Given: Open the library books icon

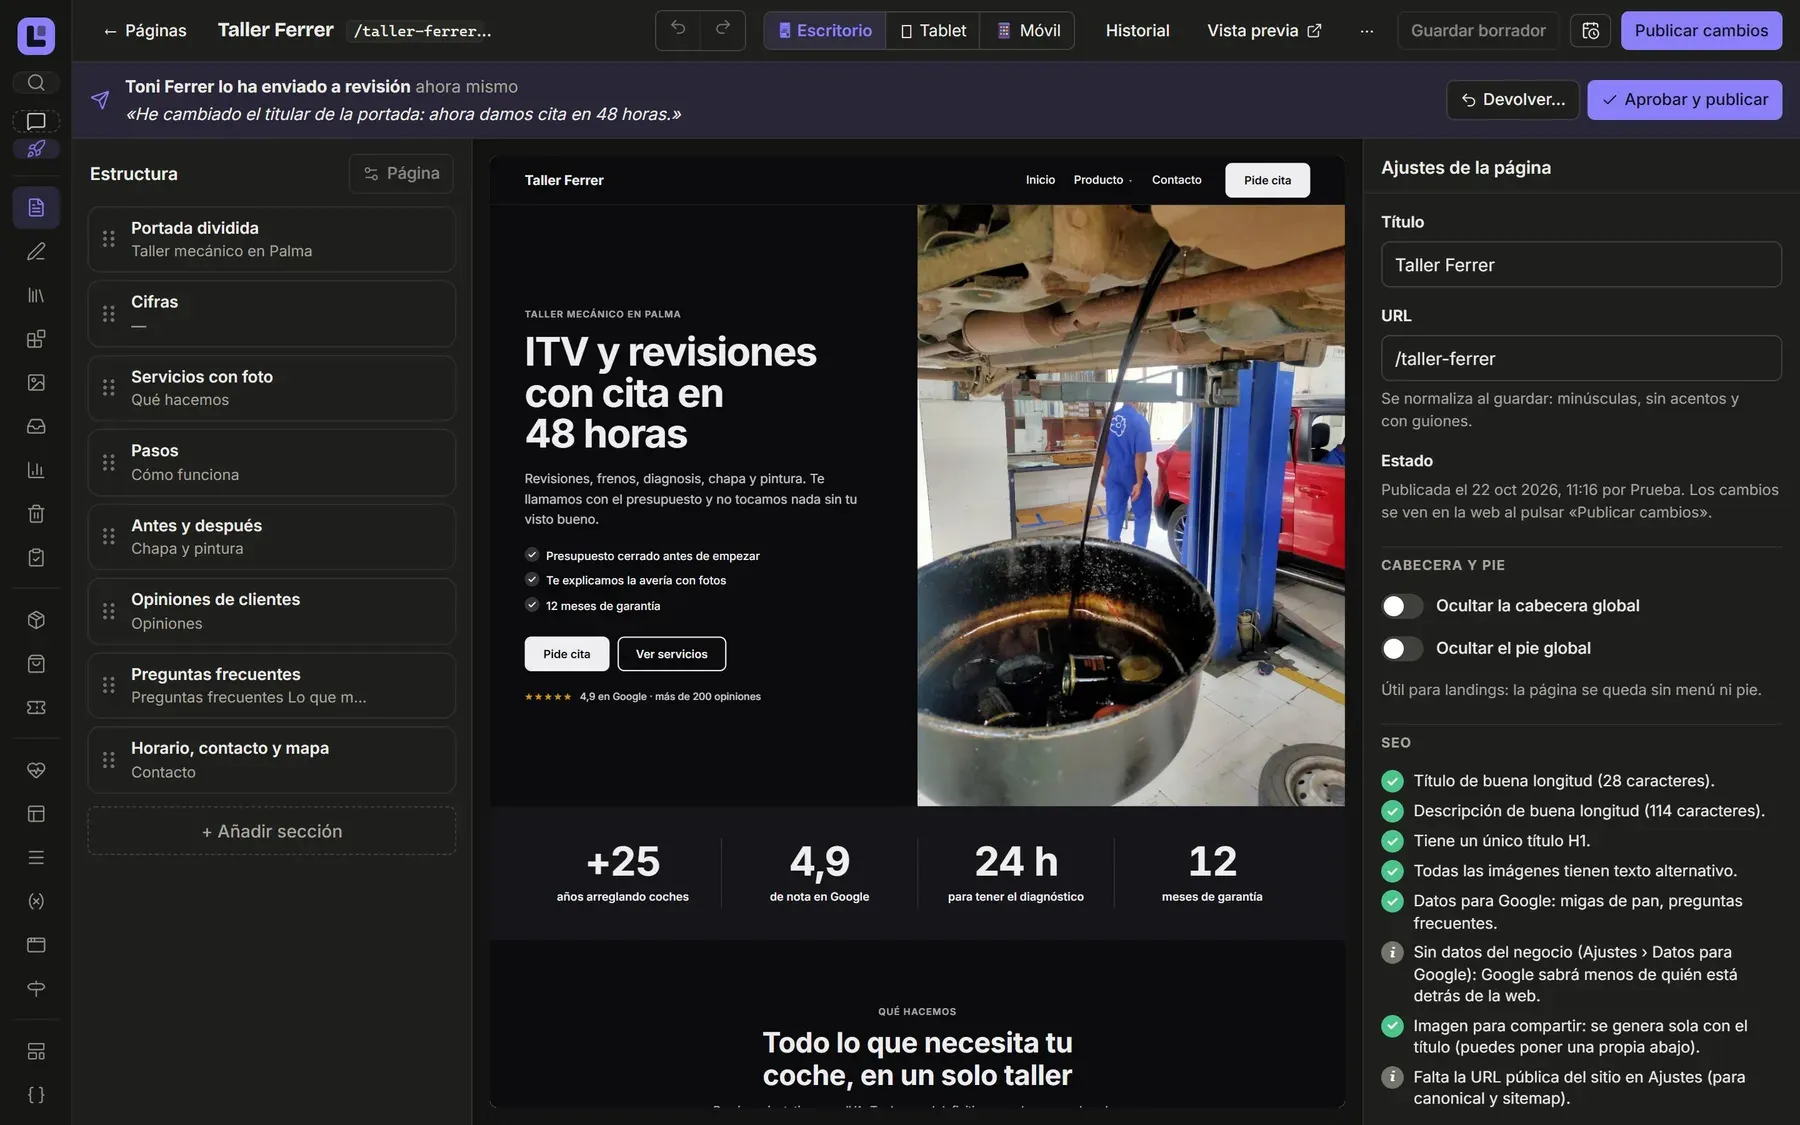Looking at the screenshot, I should (36, 295).
